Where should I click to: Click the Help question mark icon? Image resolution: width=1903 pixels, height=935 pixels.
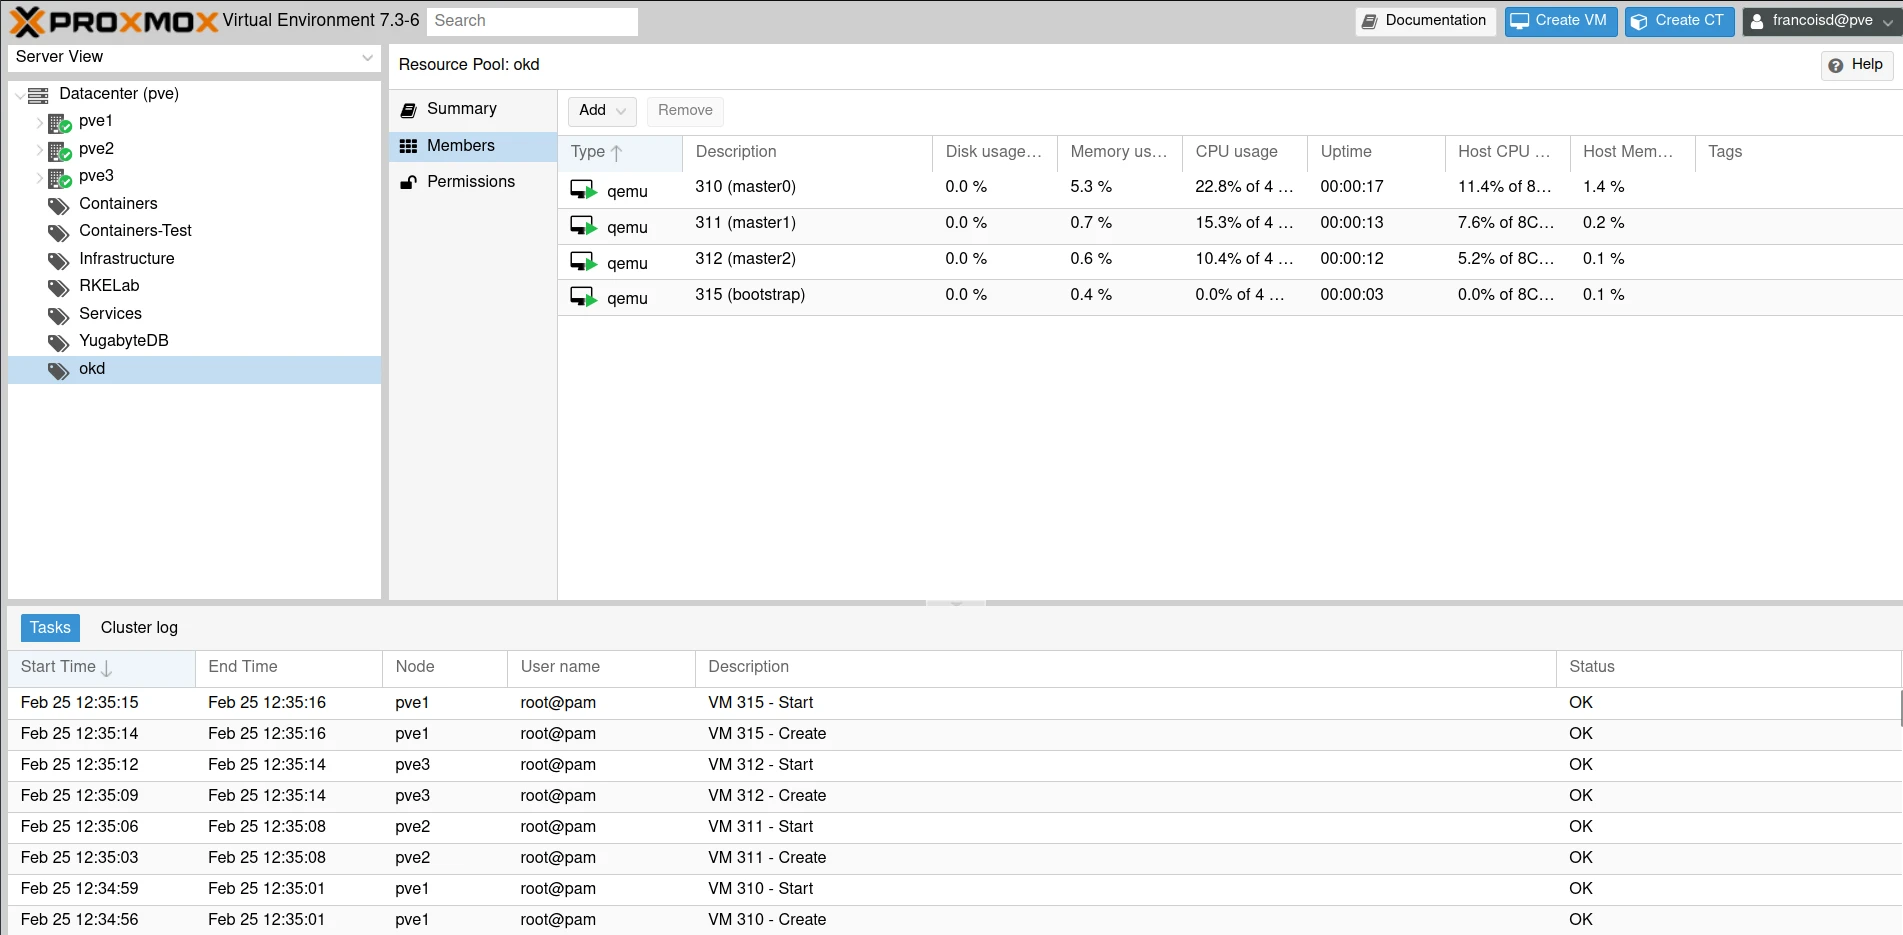coord(1836,65)
